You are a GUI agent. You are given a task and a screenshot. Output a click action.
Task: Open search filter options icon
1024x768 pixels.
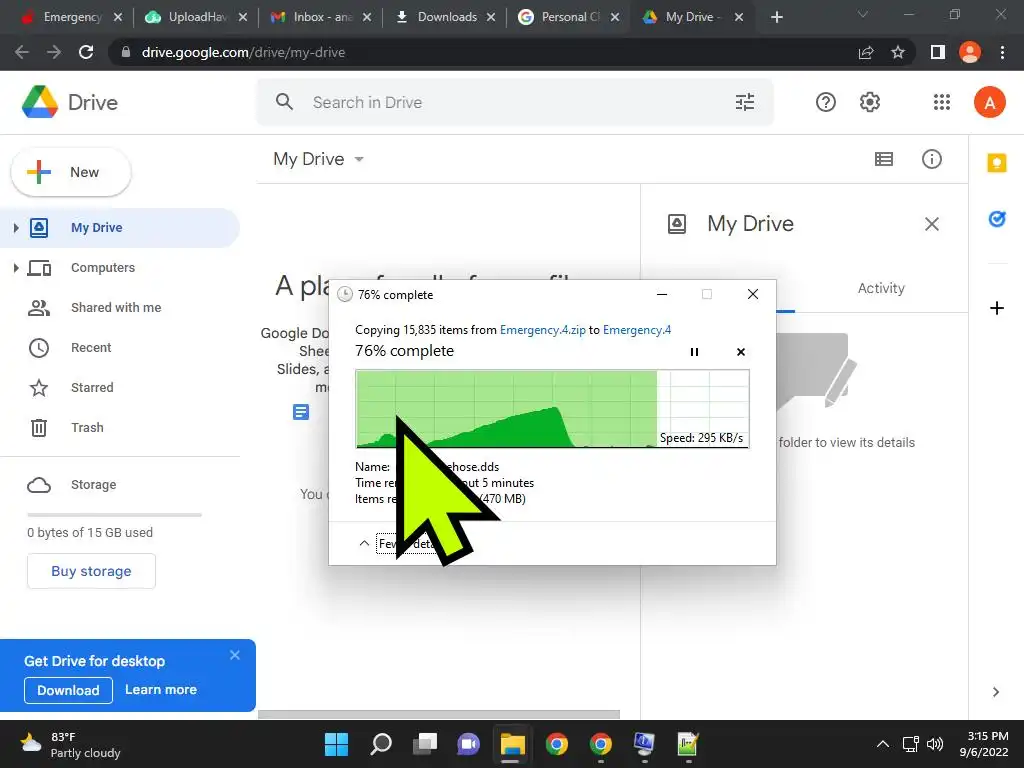click(x=744, y=102)
